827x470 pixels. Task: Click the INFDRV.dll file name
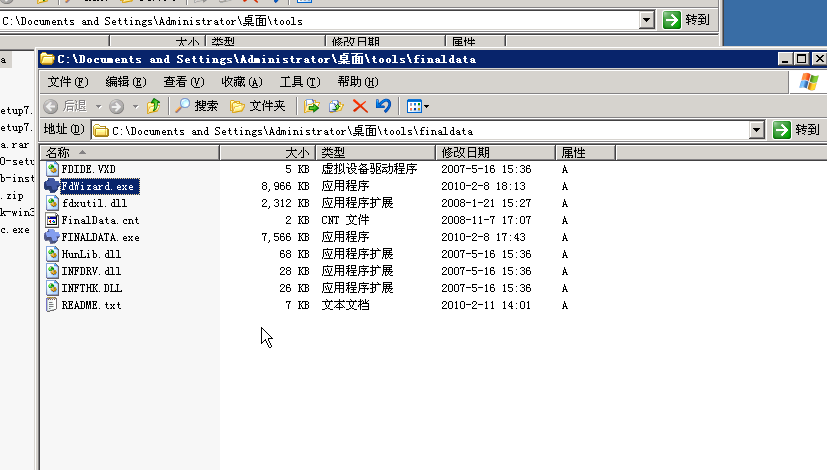pos(91,271)
